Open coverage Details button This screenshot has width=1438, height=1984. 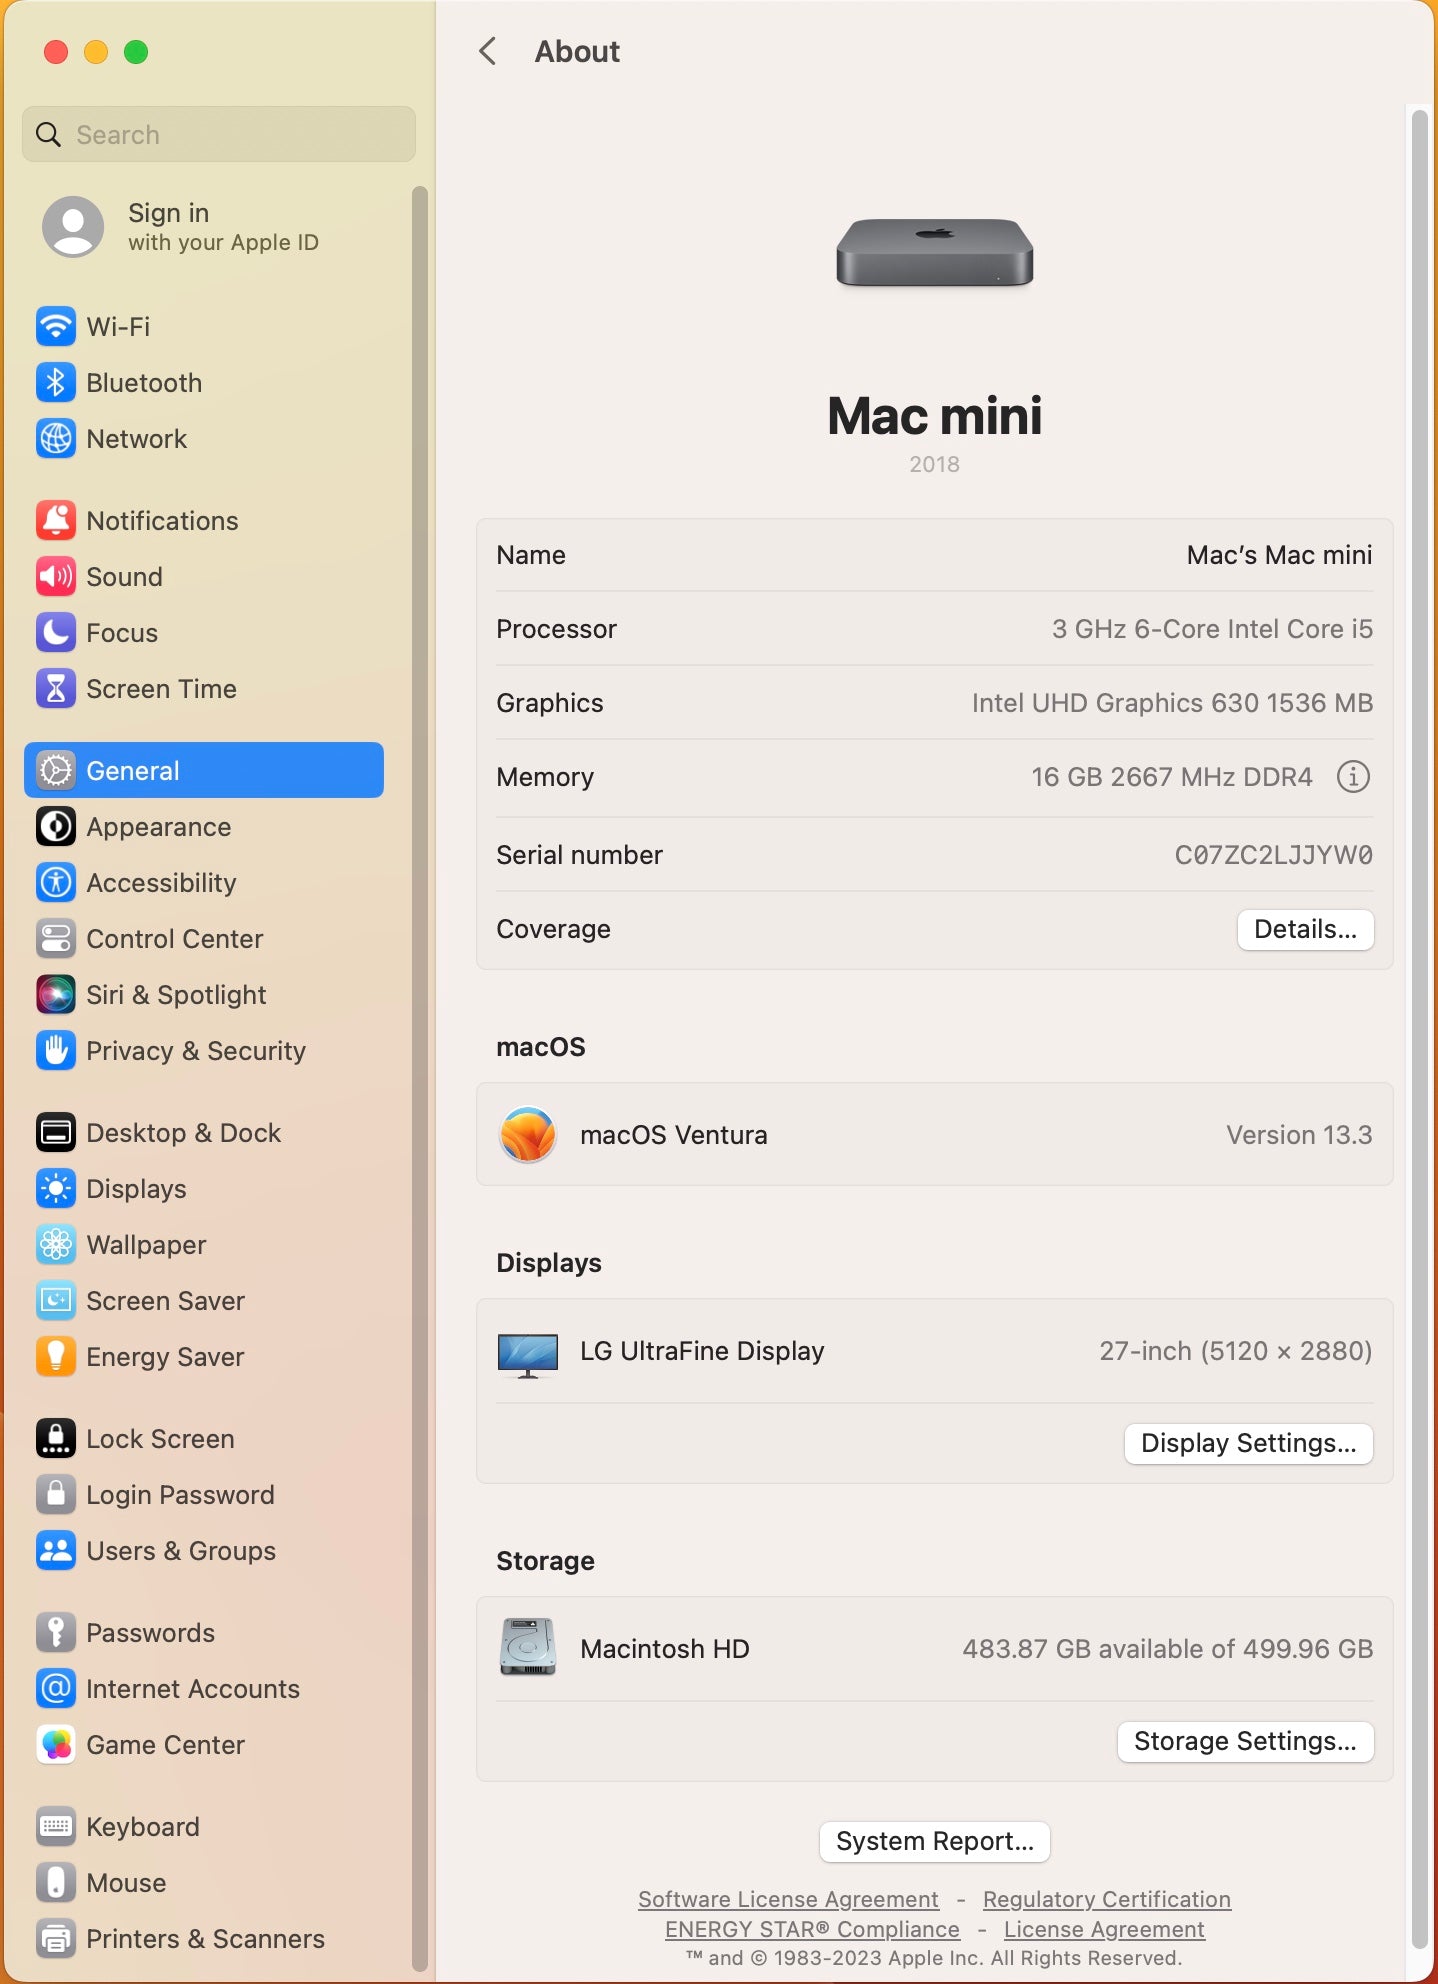point(1305,930)
